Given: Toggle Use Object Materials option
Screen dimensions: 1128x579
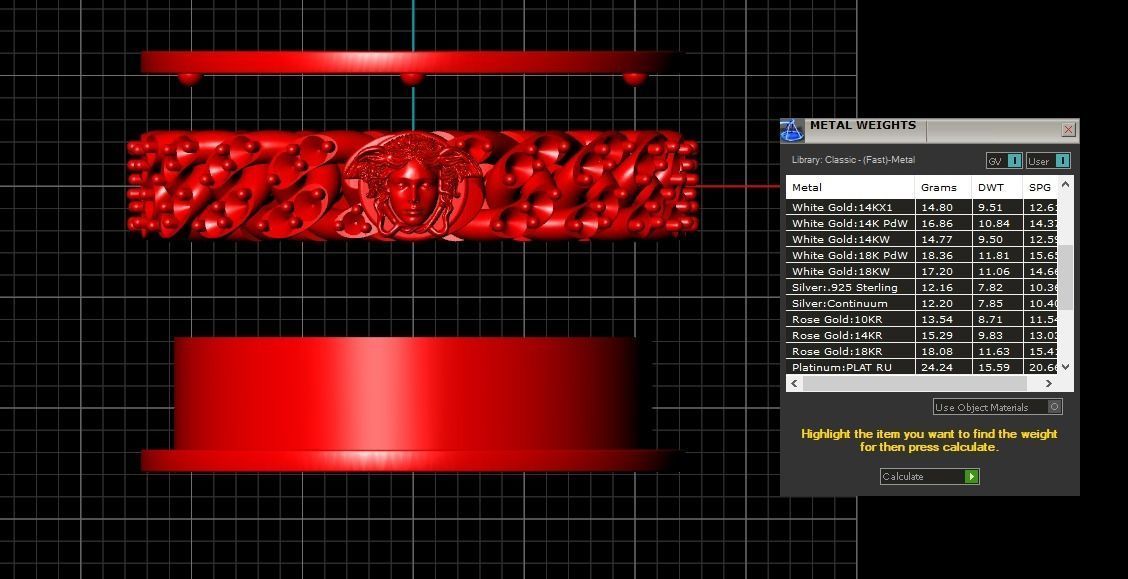Looking at the screenshot, I should [998, 407].
